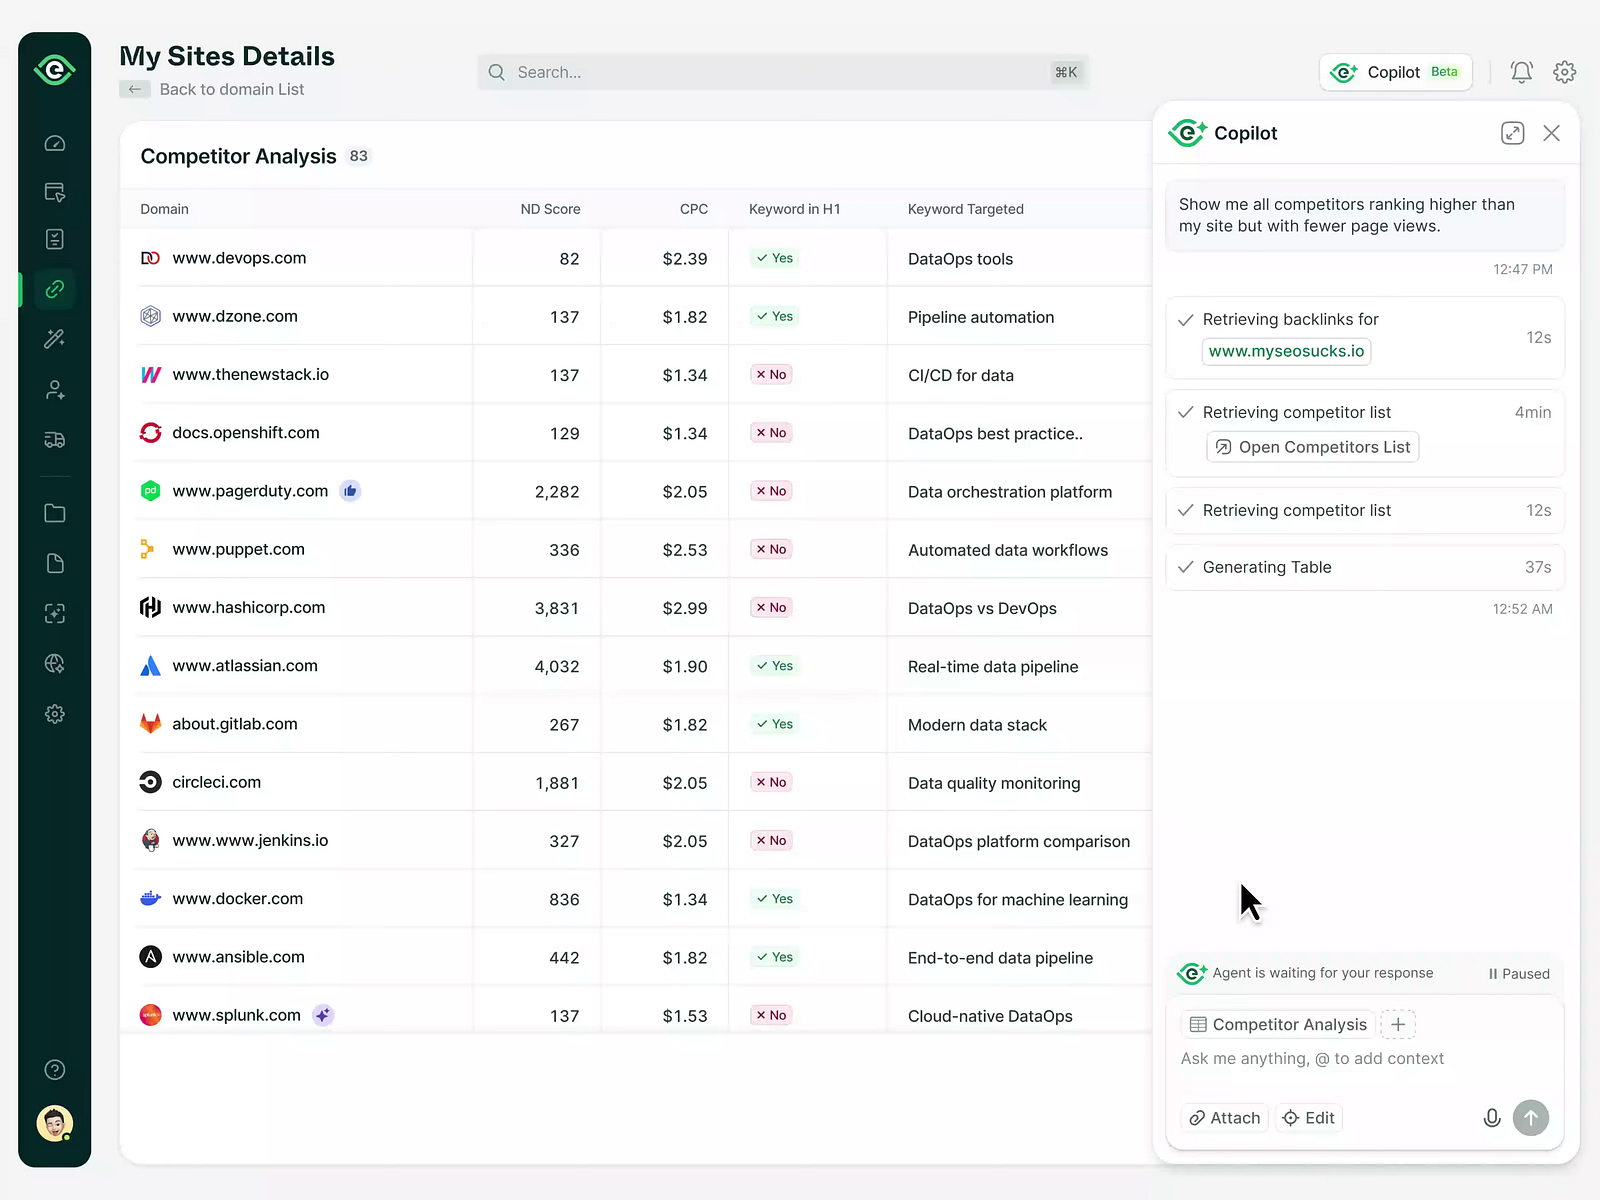Viewport: 1600px width, 1200px height.
Task: Click the Data orchestration platform keyword
Action: (x=1010, y=491)
